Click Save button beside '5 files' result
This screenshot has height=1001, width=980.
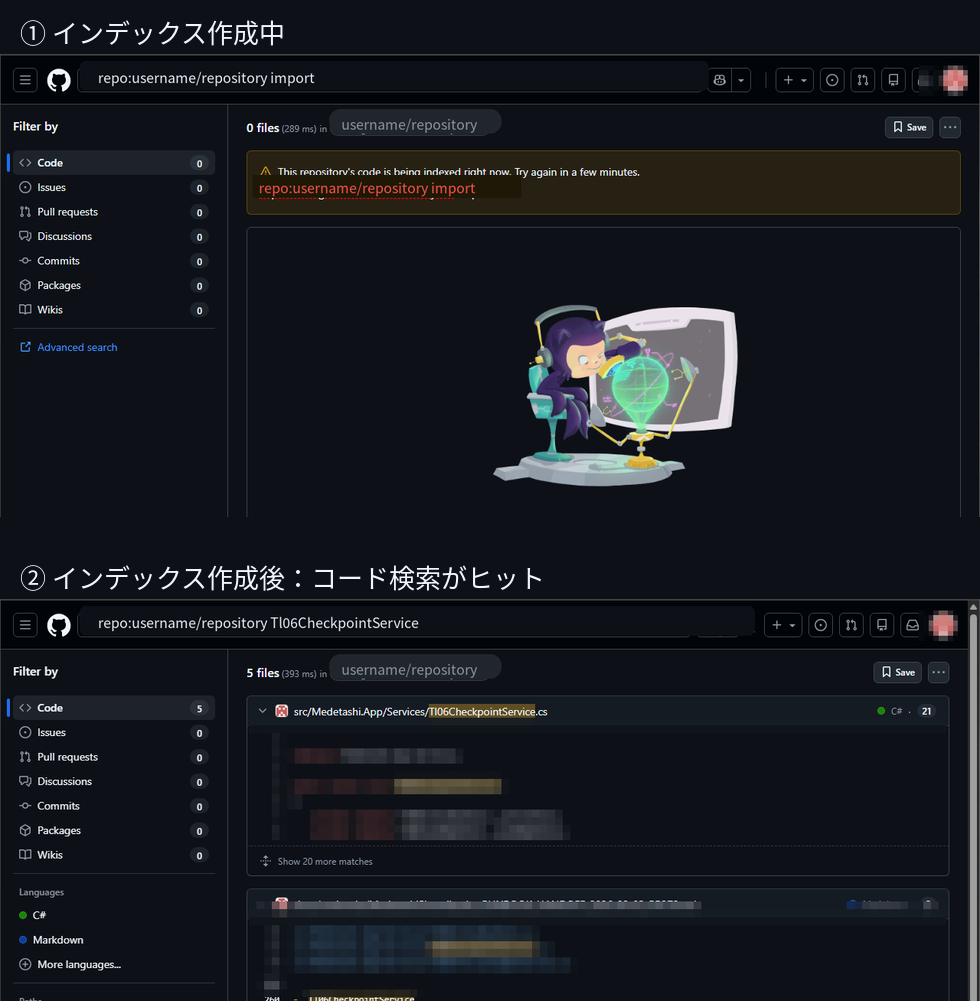pos(898,672)
